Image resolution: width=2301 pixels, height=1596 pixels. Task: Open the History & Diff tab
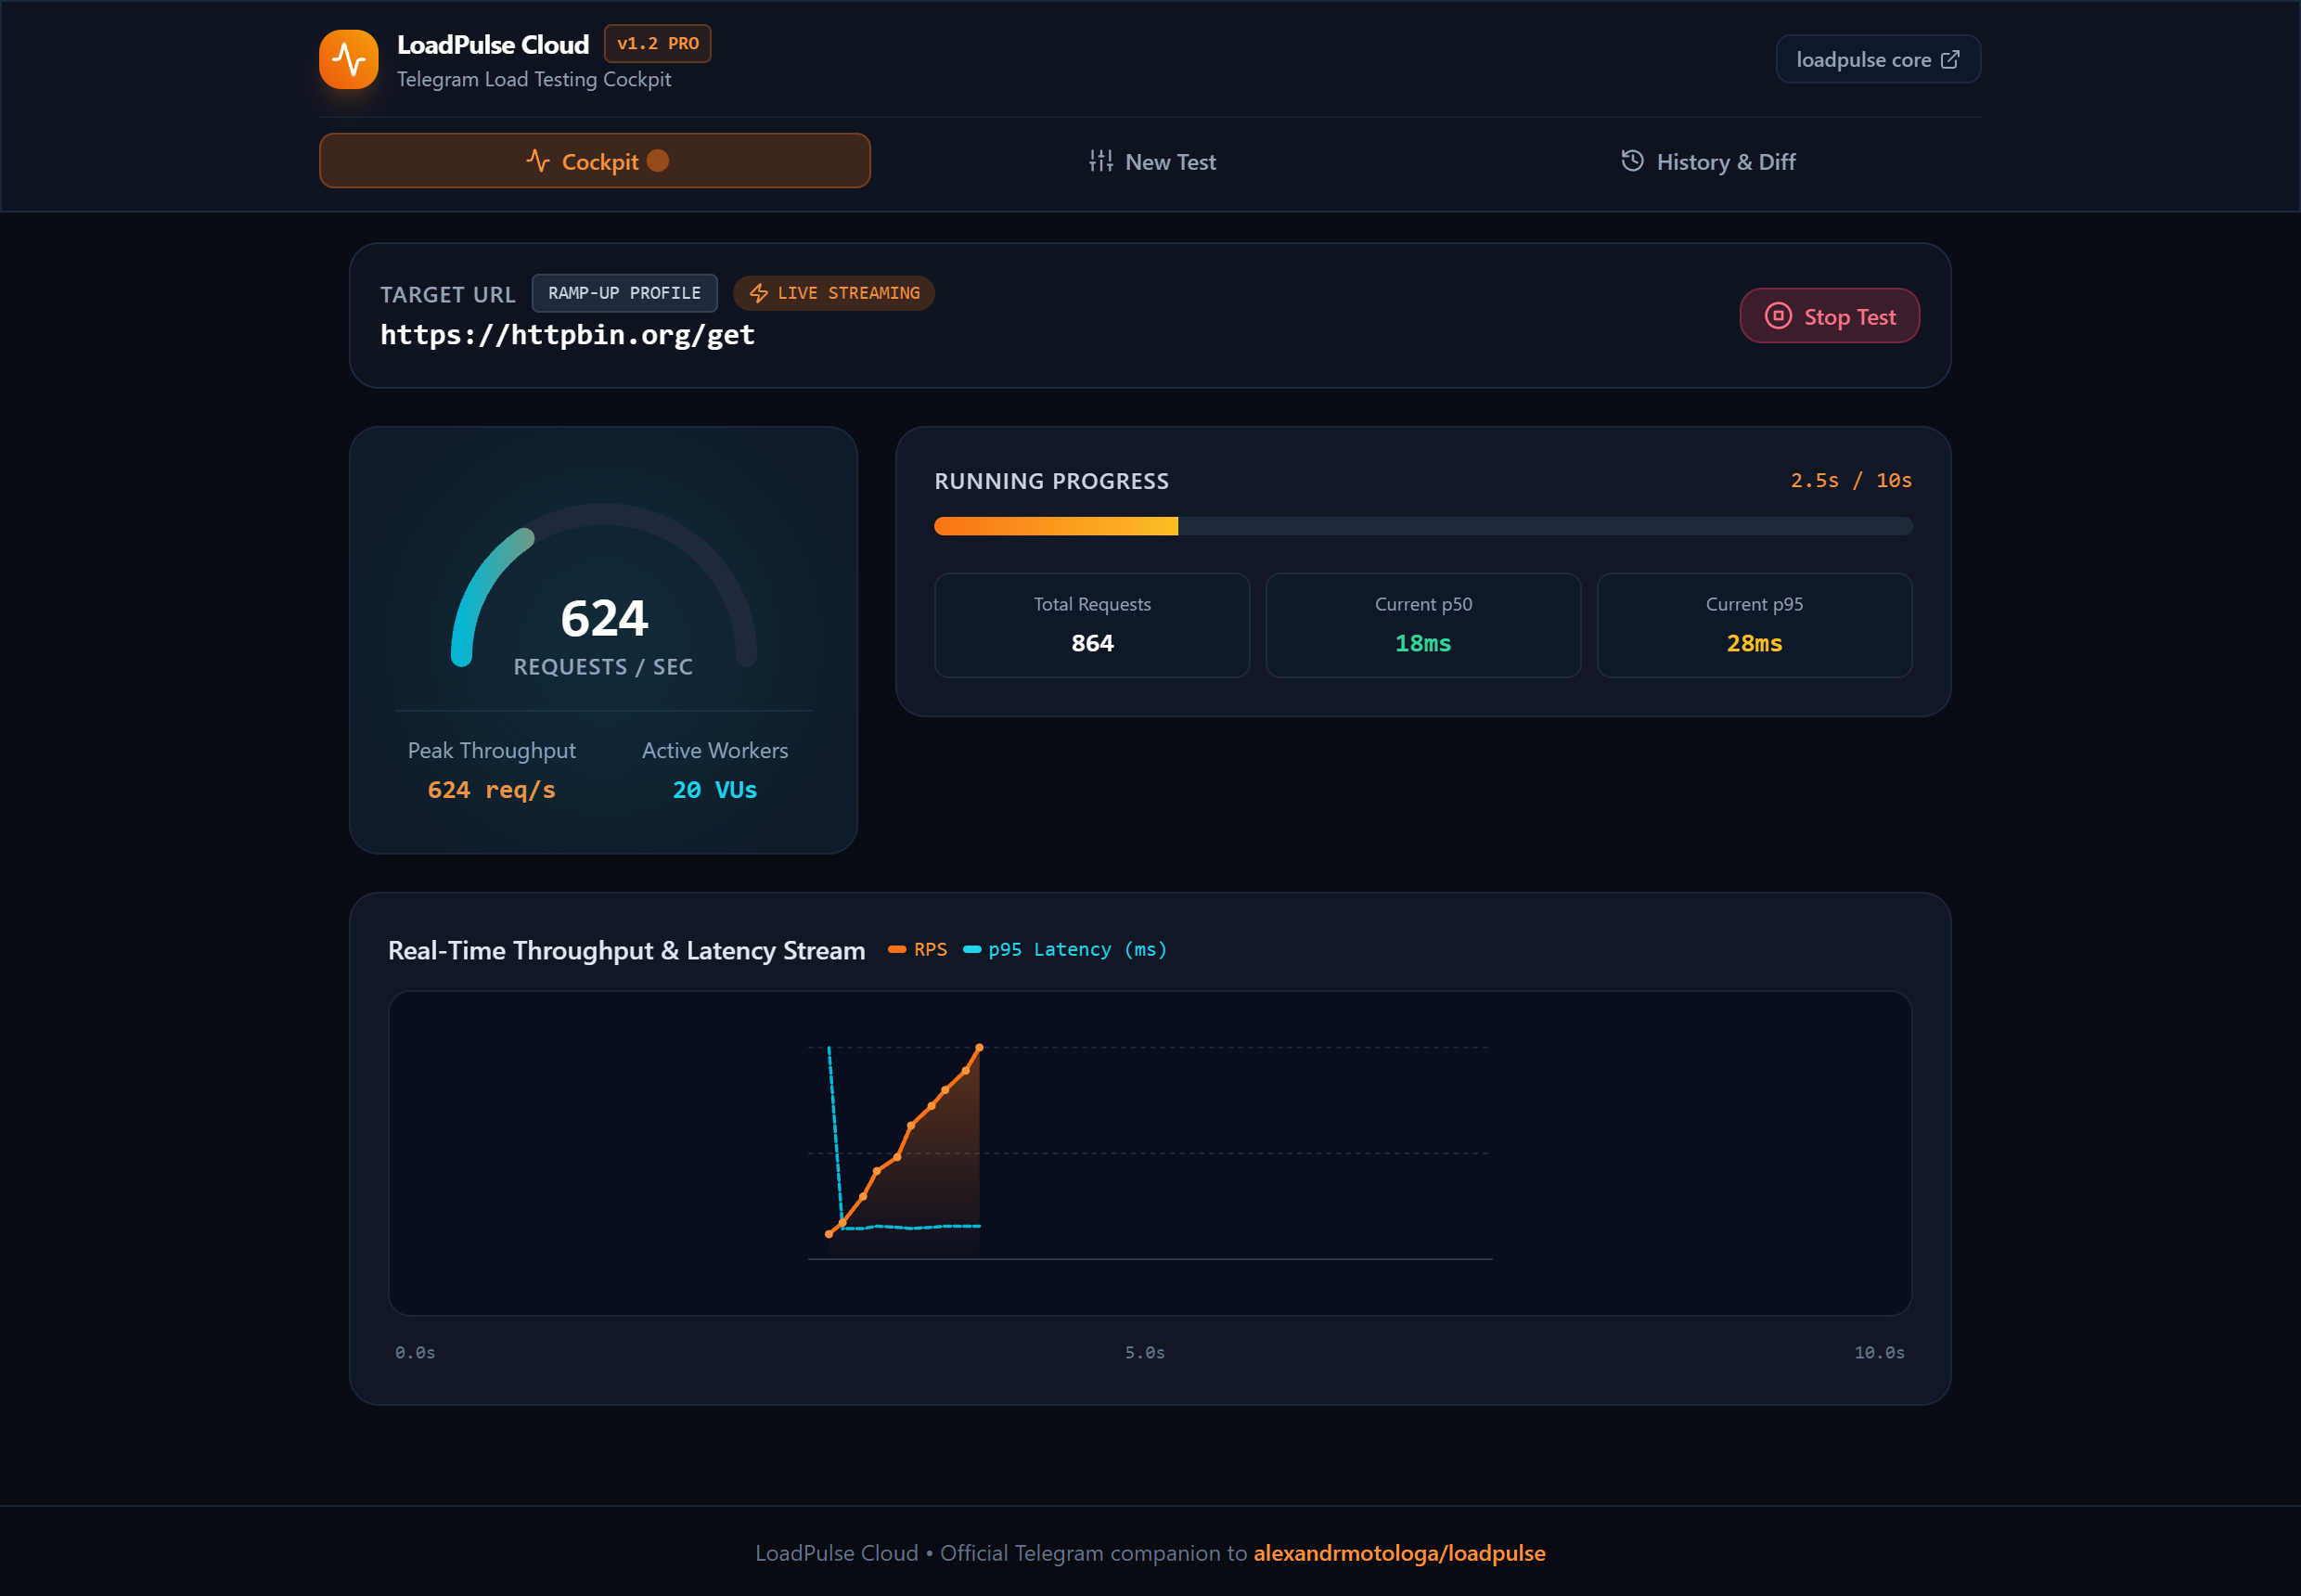(1708, 161)
